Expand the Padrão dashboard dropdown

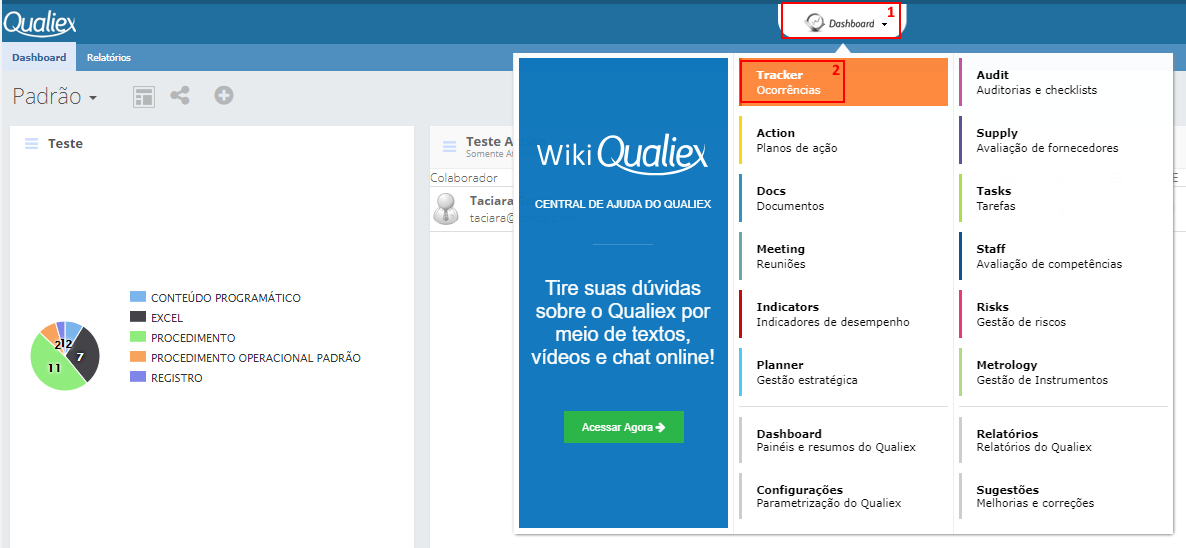(x=55, y=97)
